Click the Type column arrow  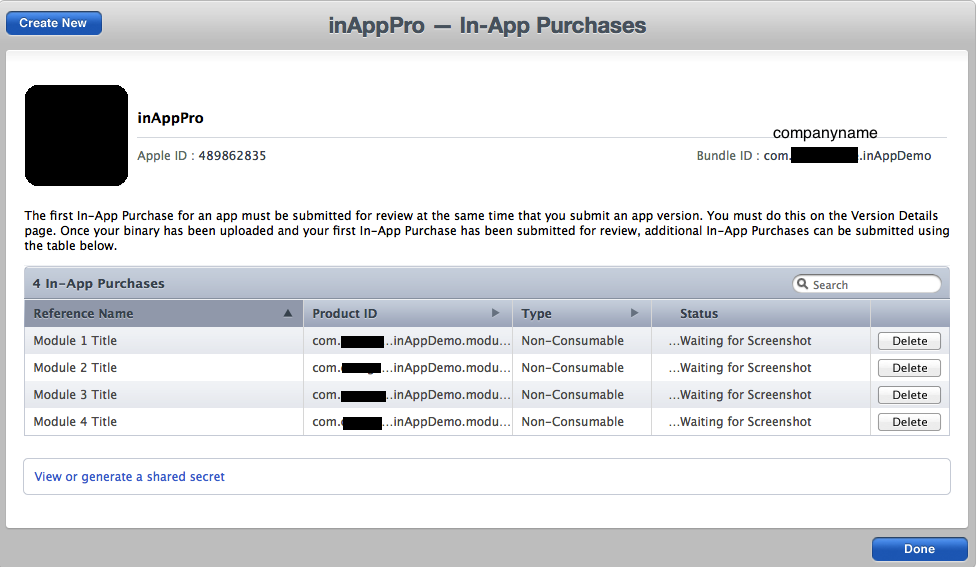[x=634, y=313]
